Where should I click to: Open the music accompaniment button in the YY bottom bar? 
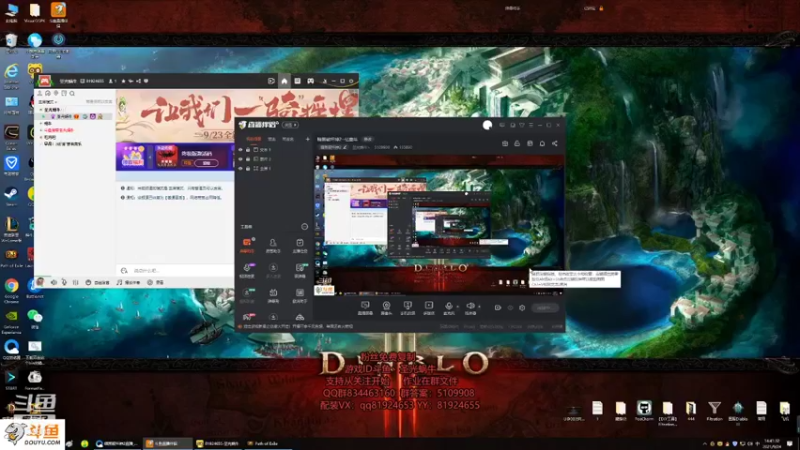[x=128, y=282]
